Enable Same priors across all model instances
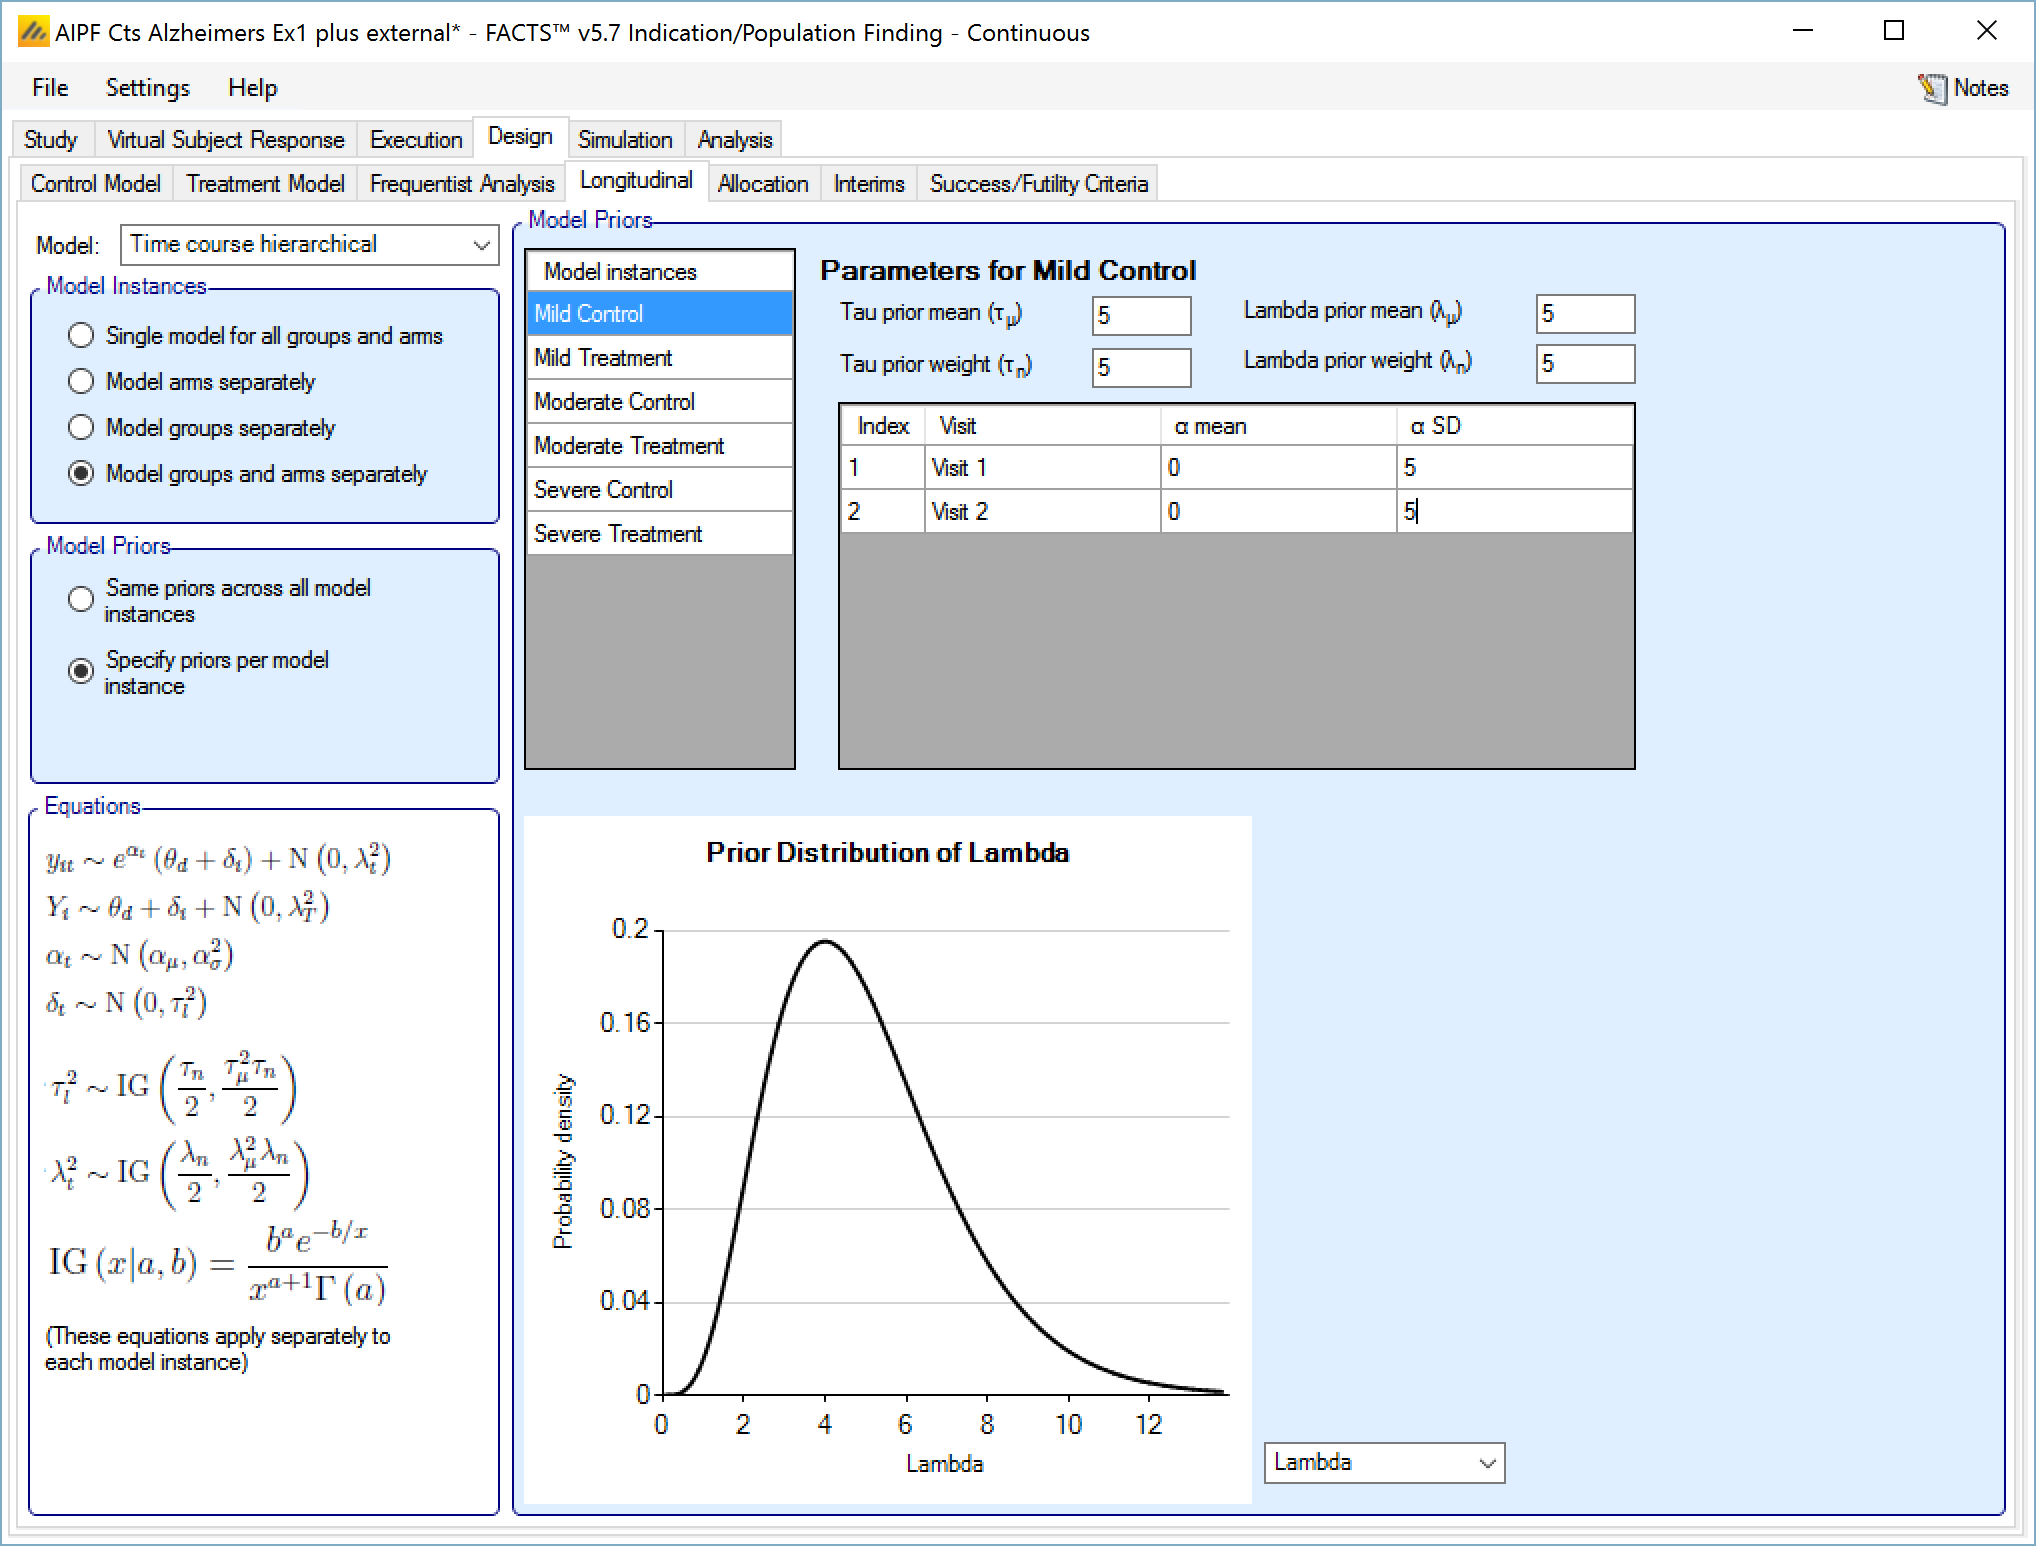 (81, 599)
